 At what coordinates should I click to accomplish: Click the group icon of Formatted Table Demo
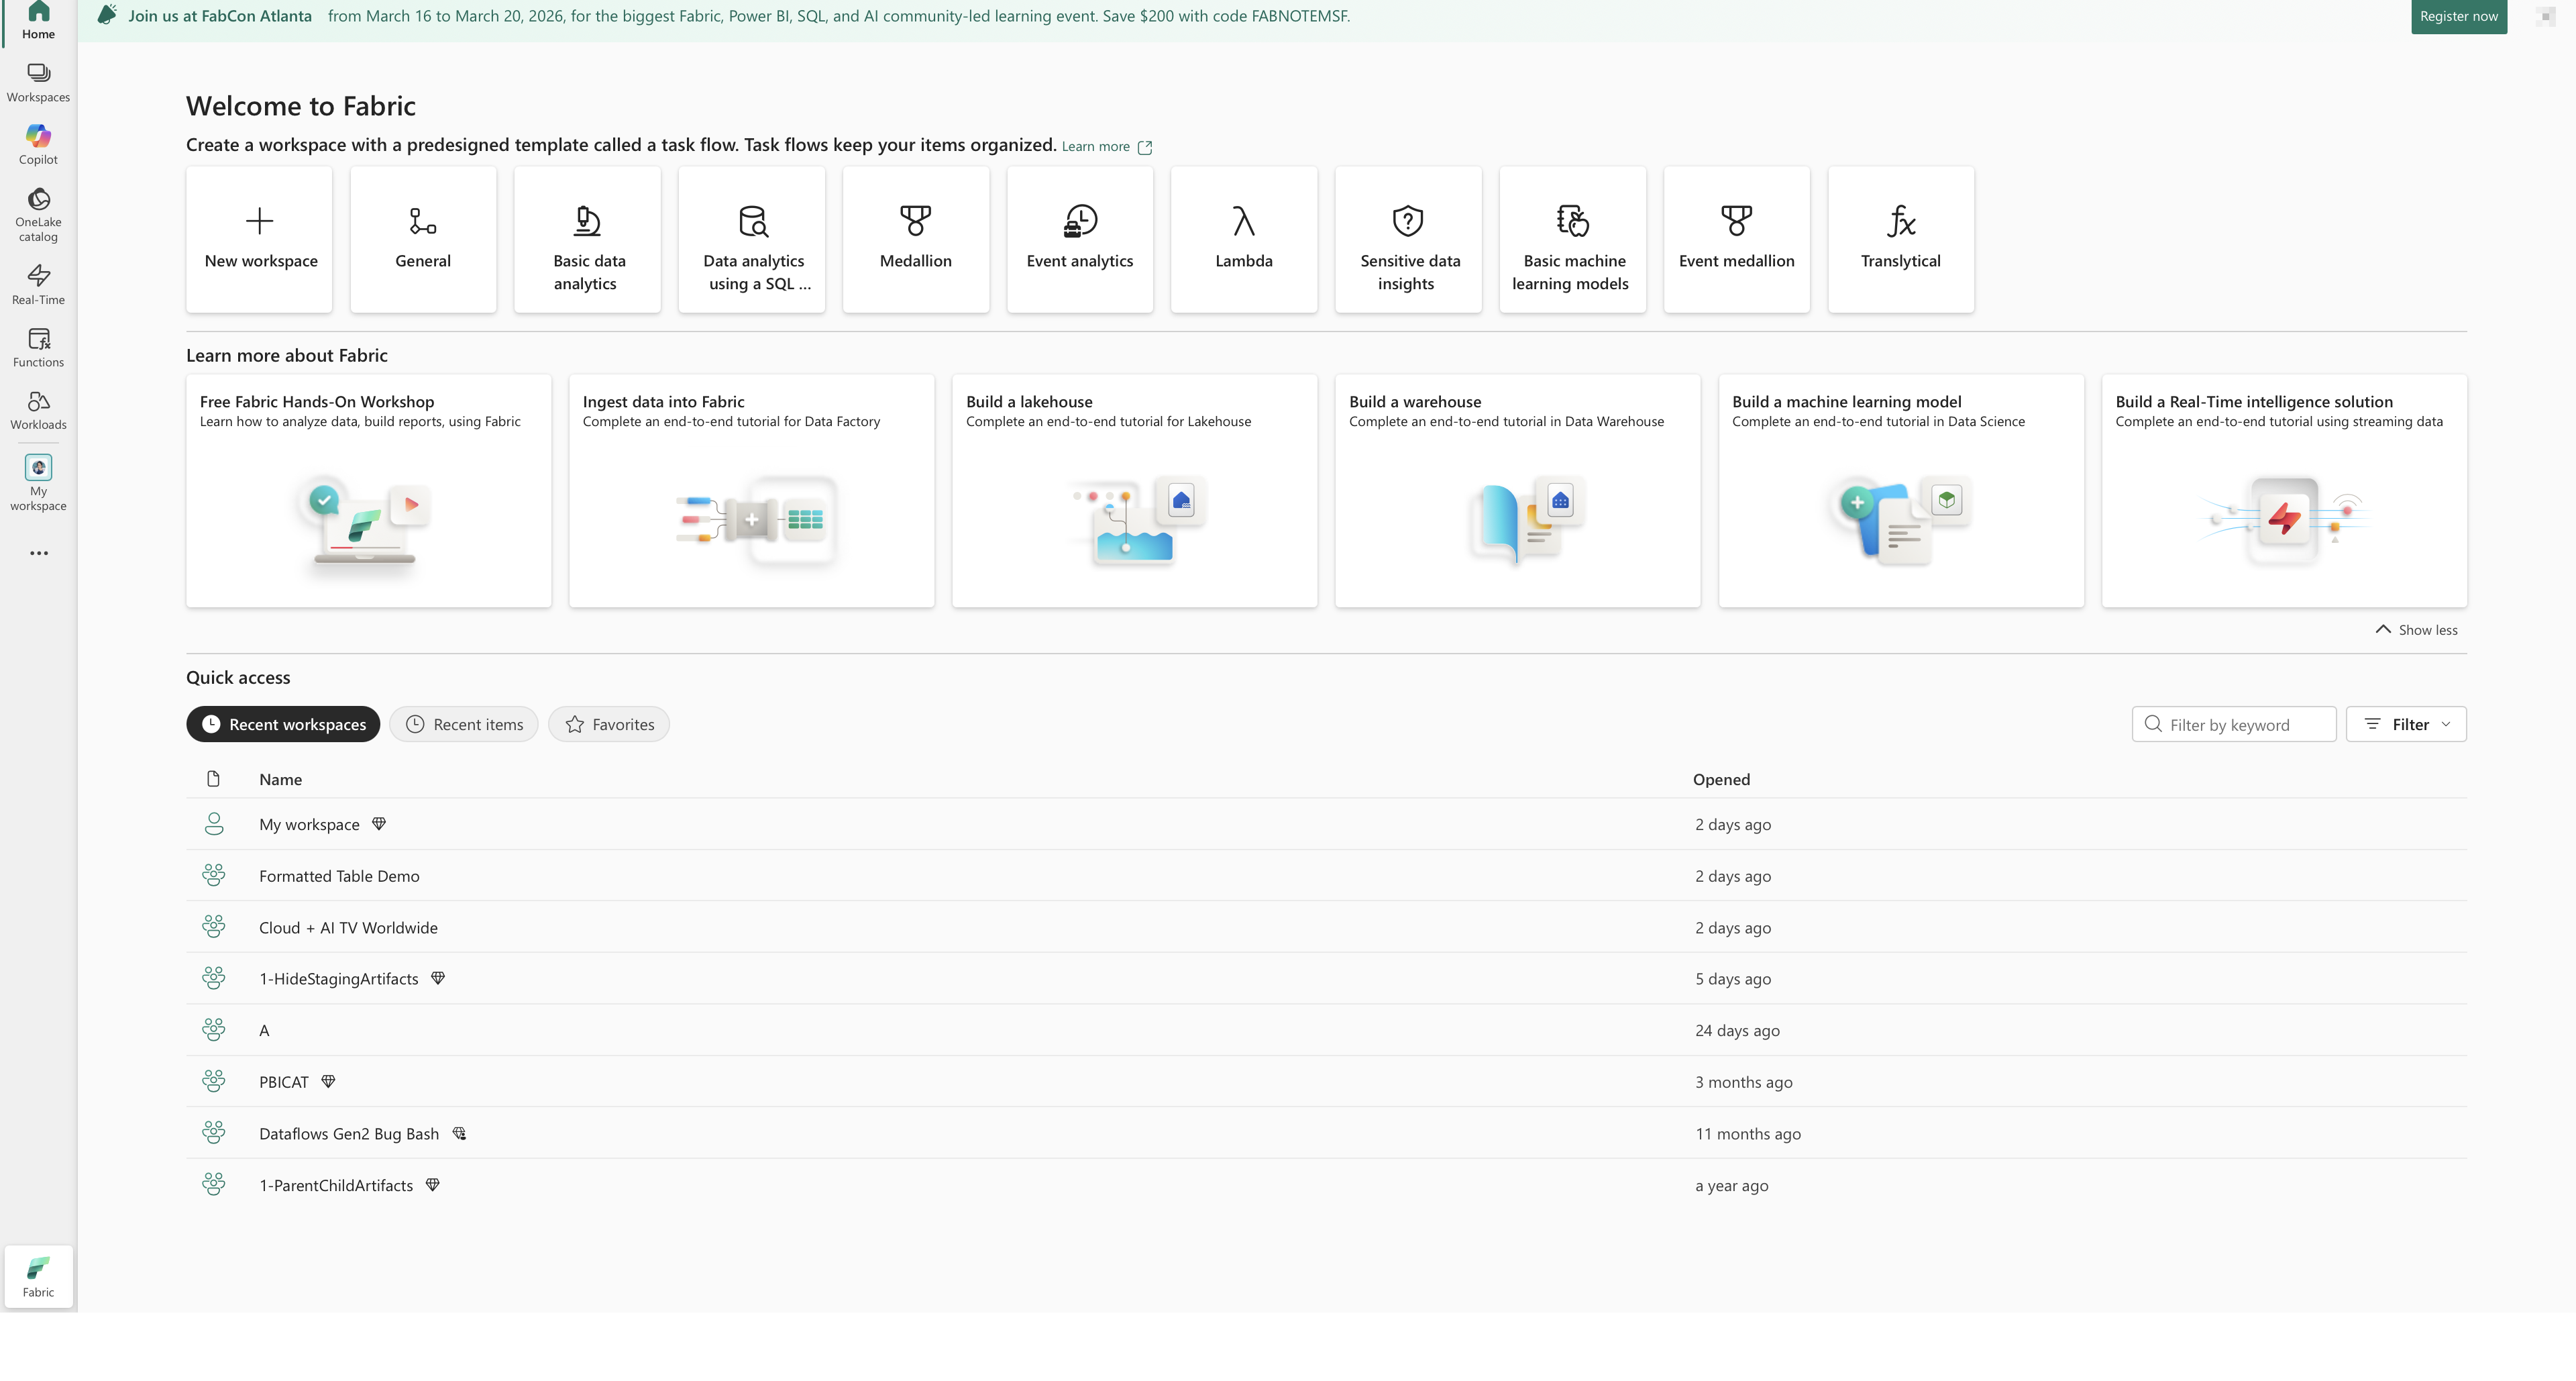tap(213, 875)
